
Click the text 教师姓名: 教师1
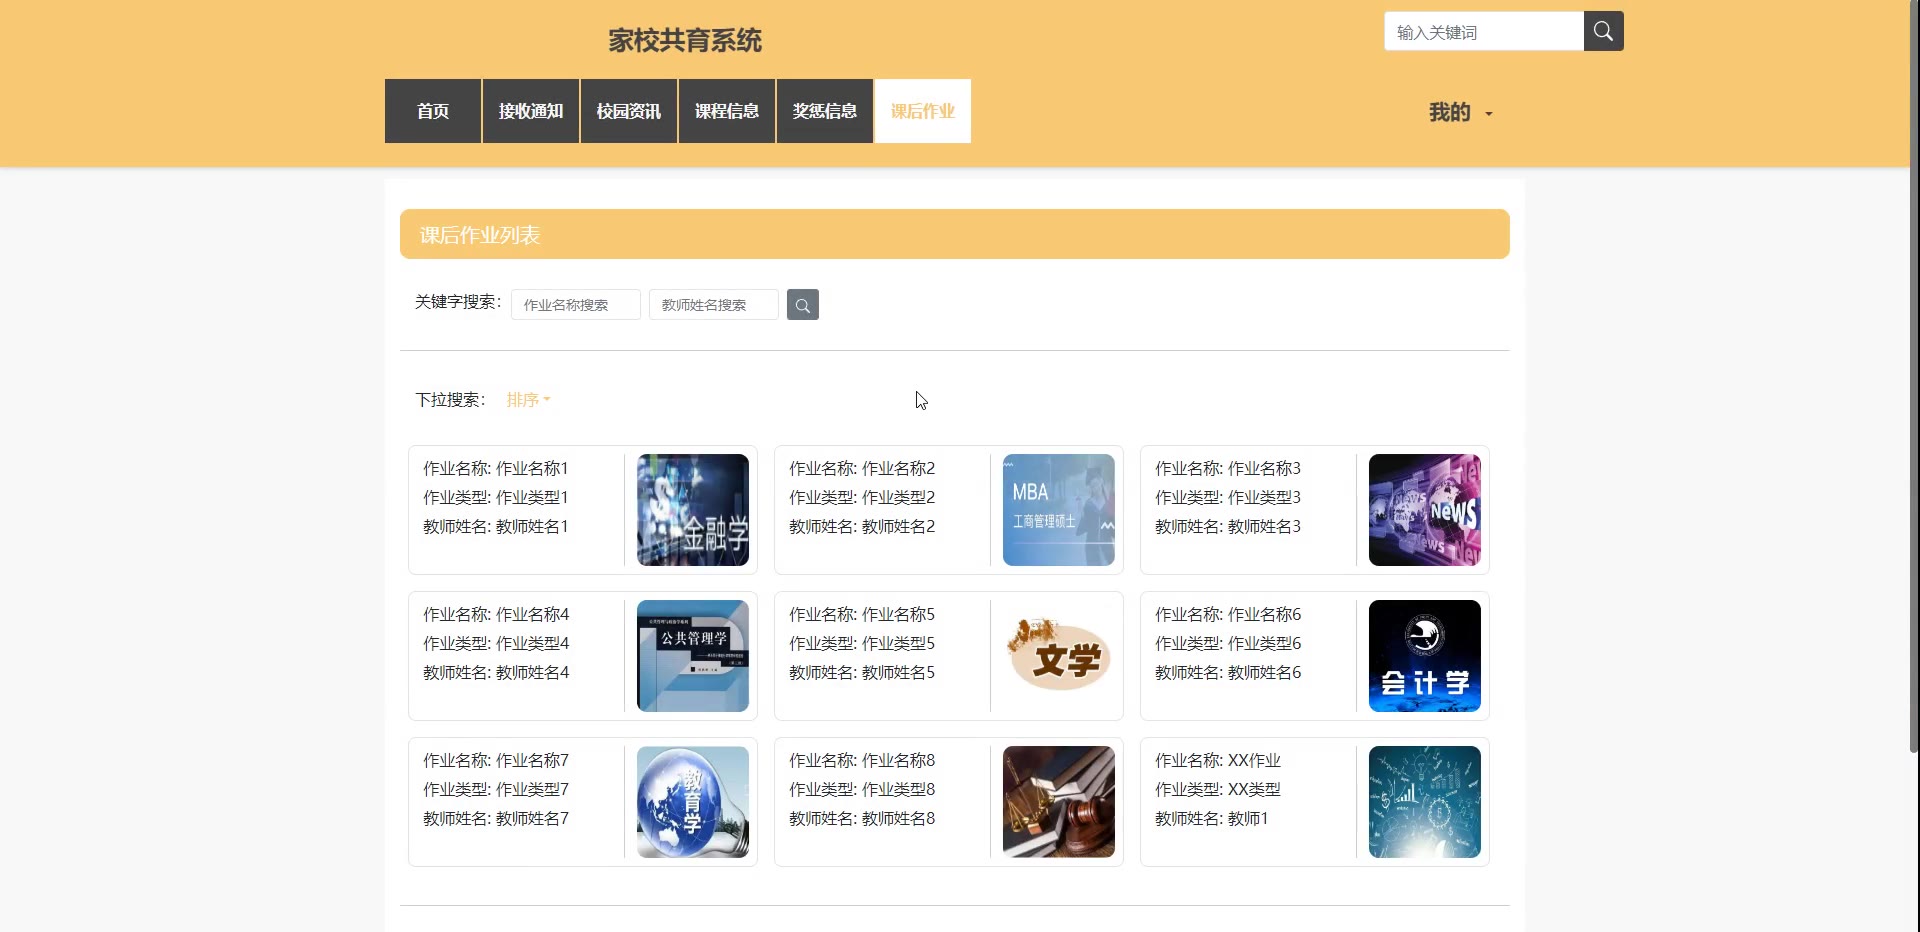point(1212,818)
